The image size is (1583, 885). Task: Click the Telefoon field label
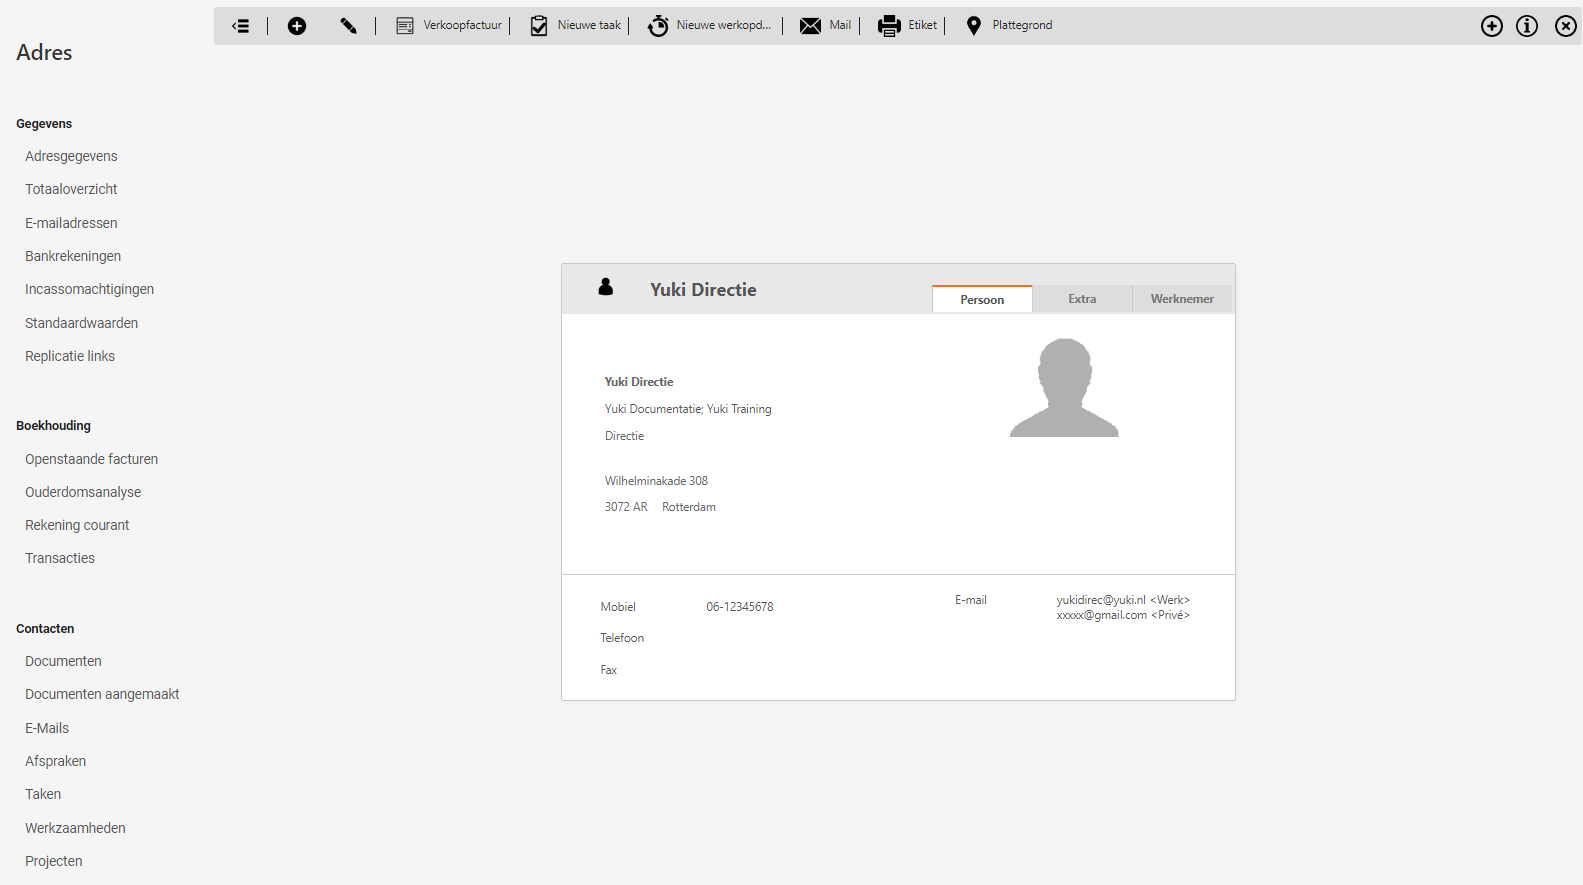click(622, 638)
